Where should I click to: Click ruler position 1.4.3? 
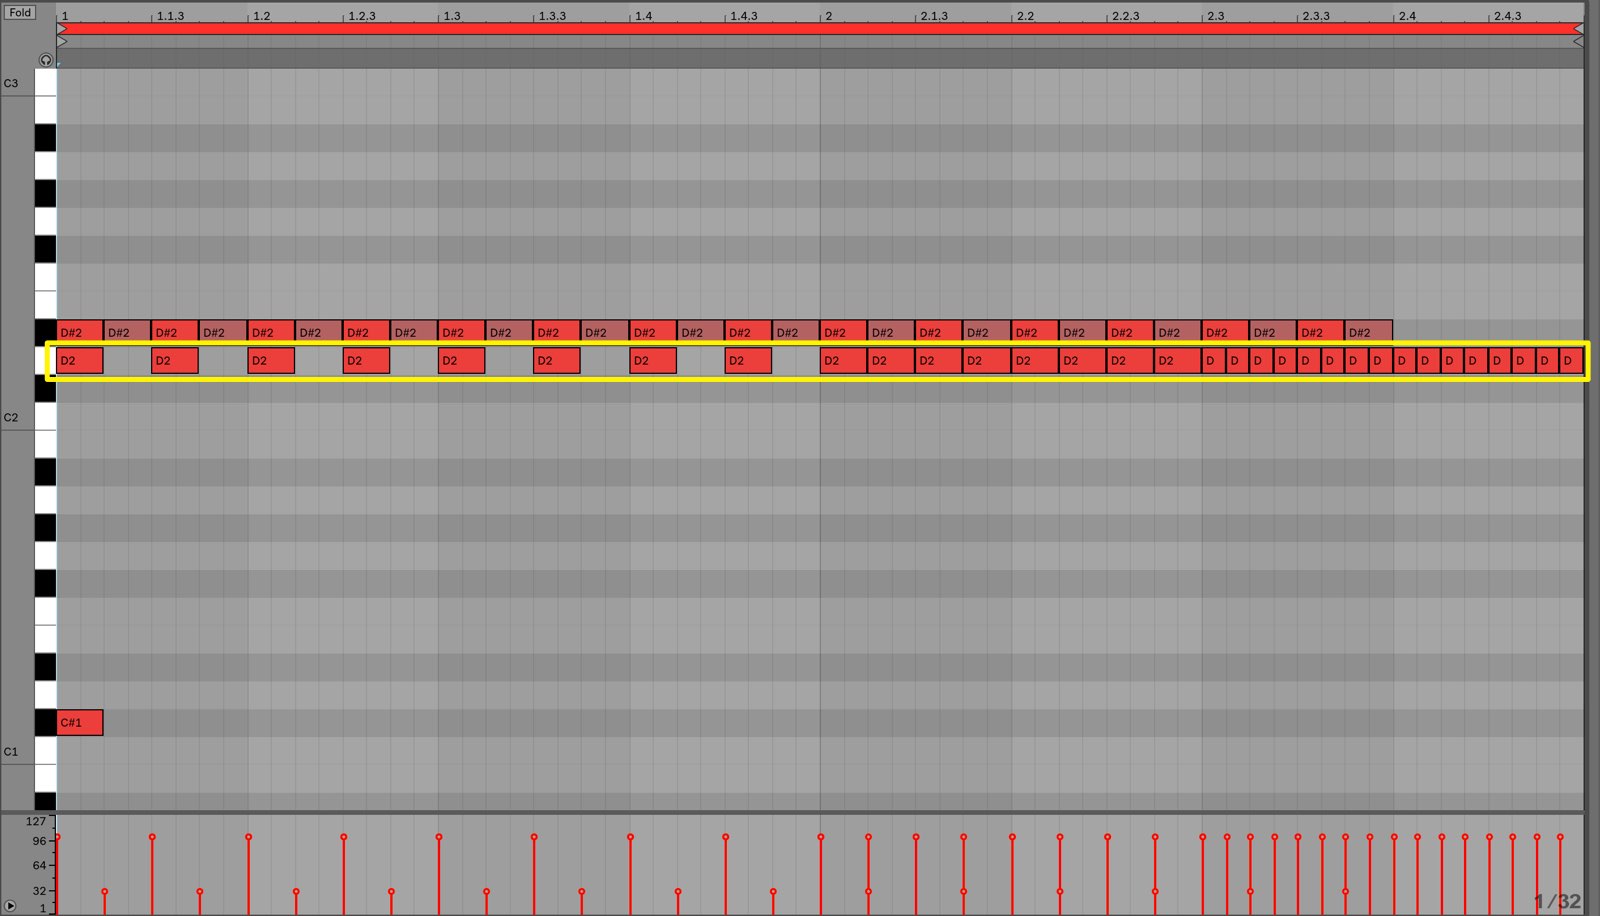743,16
